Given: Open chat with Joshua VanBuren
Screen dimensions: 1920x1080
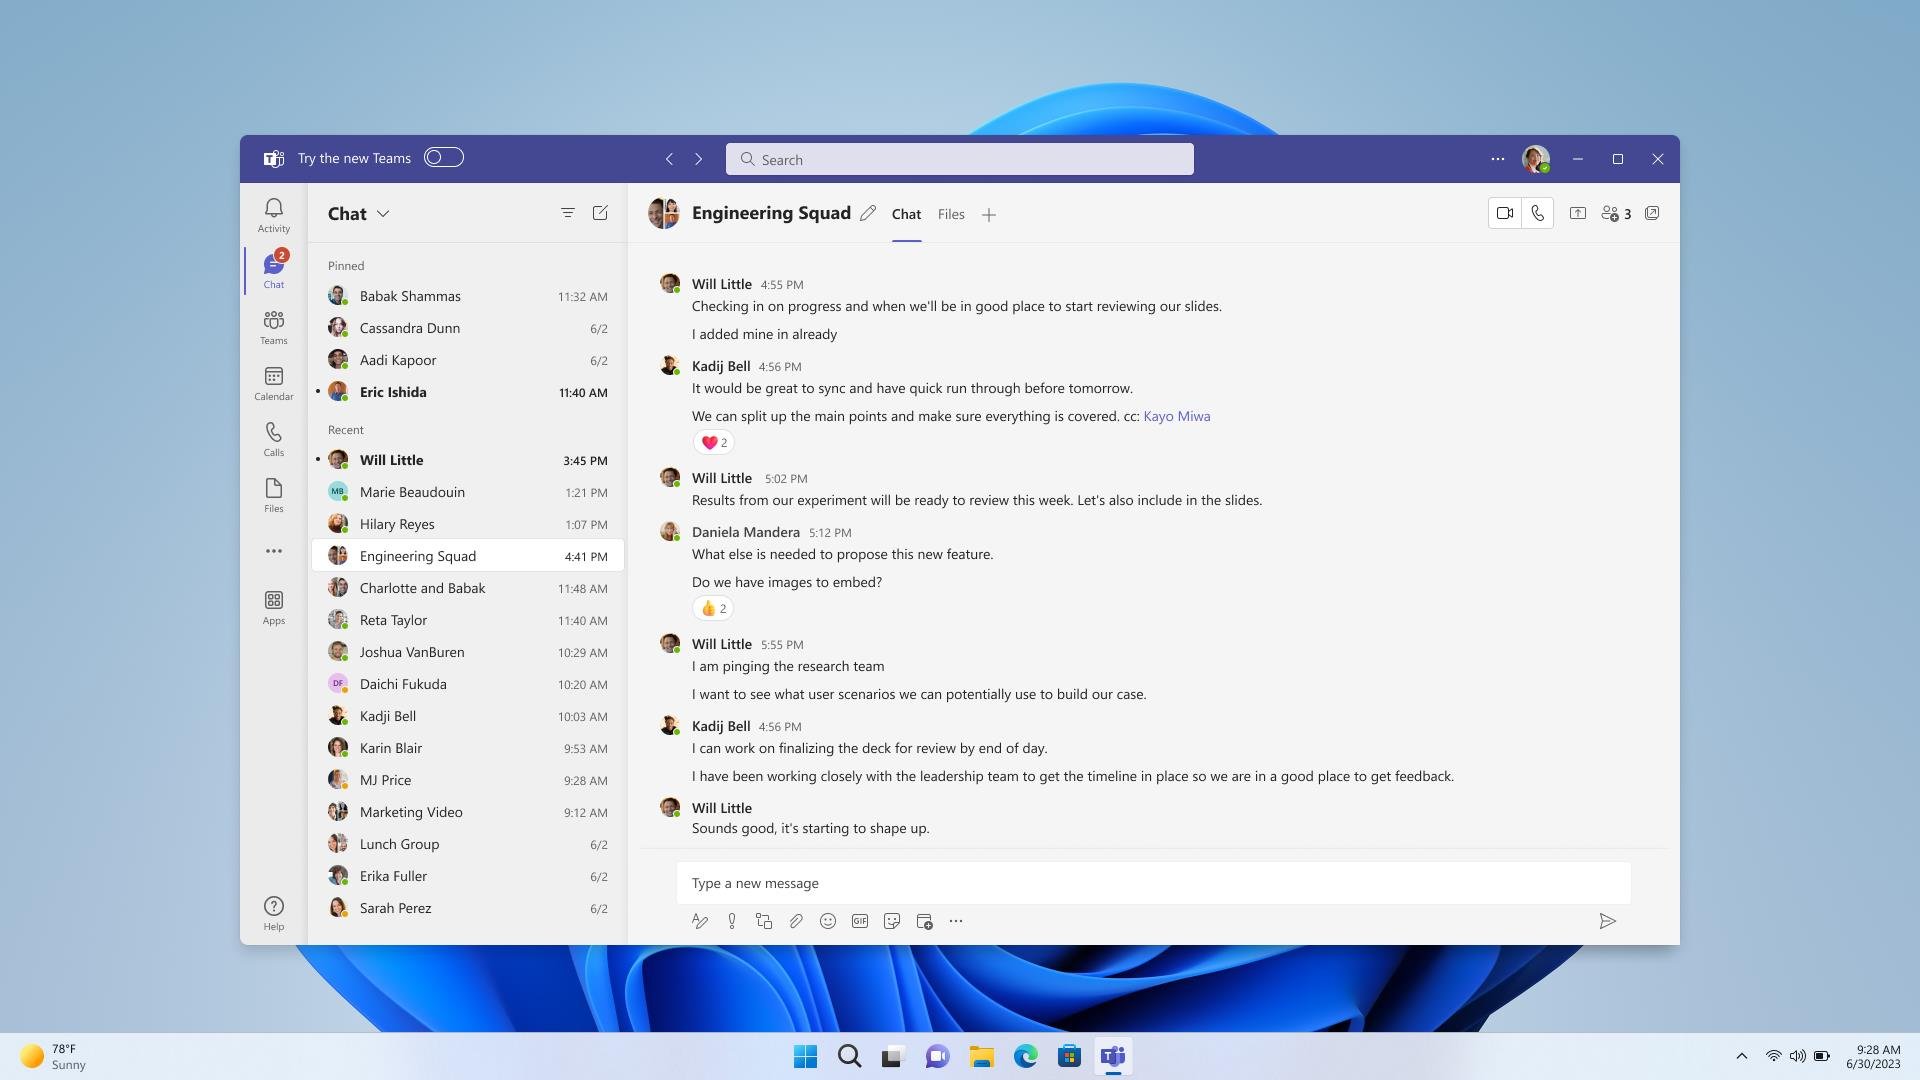Looking at the screenshot, I should point(467,652).
